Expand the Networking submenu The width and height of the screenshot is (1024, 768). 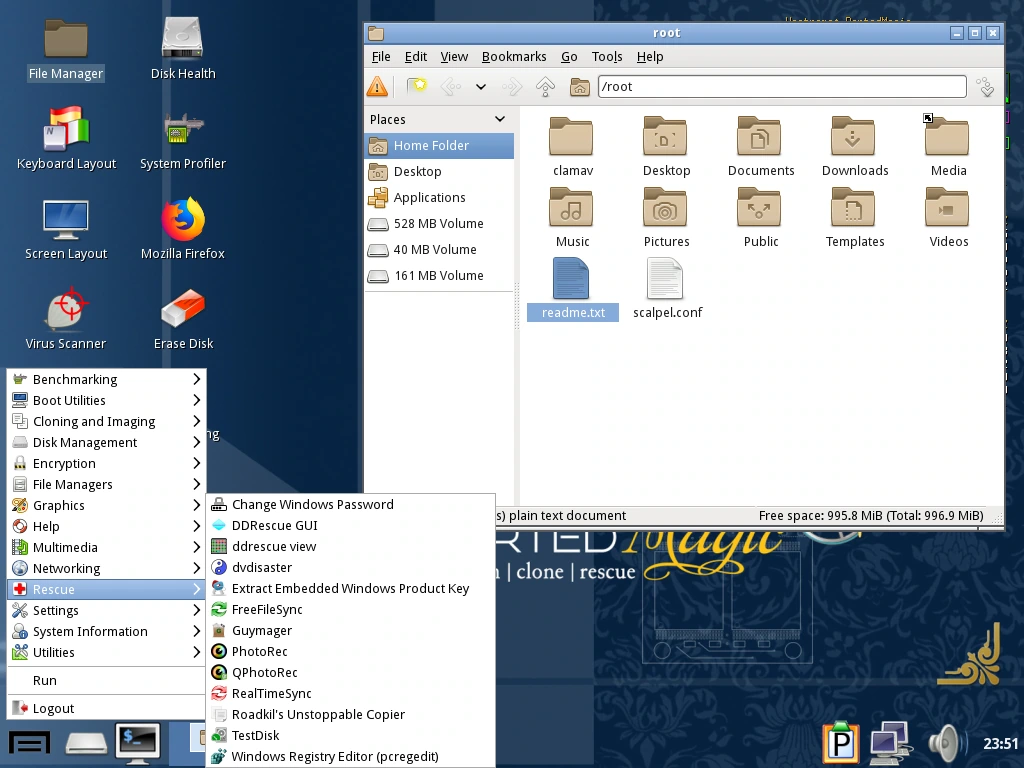click(106, 568)
